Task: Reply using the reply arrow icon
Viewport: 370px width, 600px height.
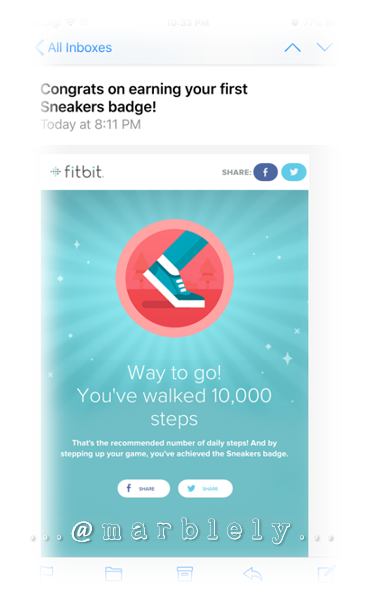Action: (x=253, y=574)
